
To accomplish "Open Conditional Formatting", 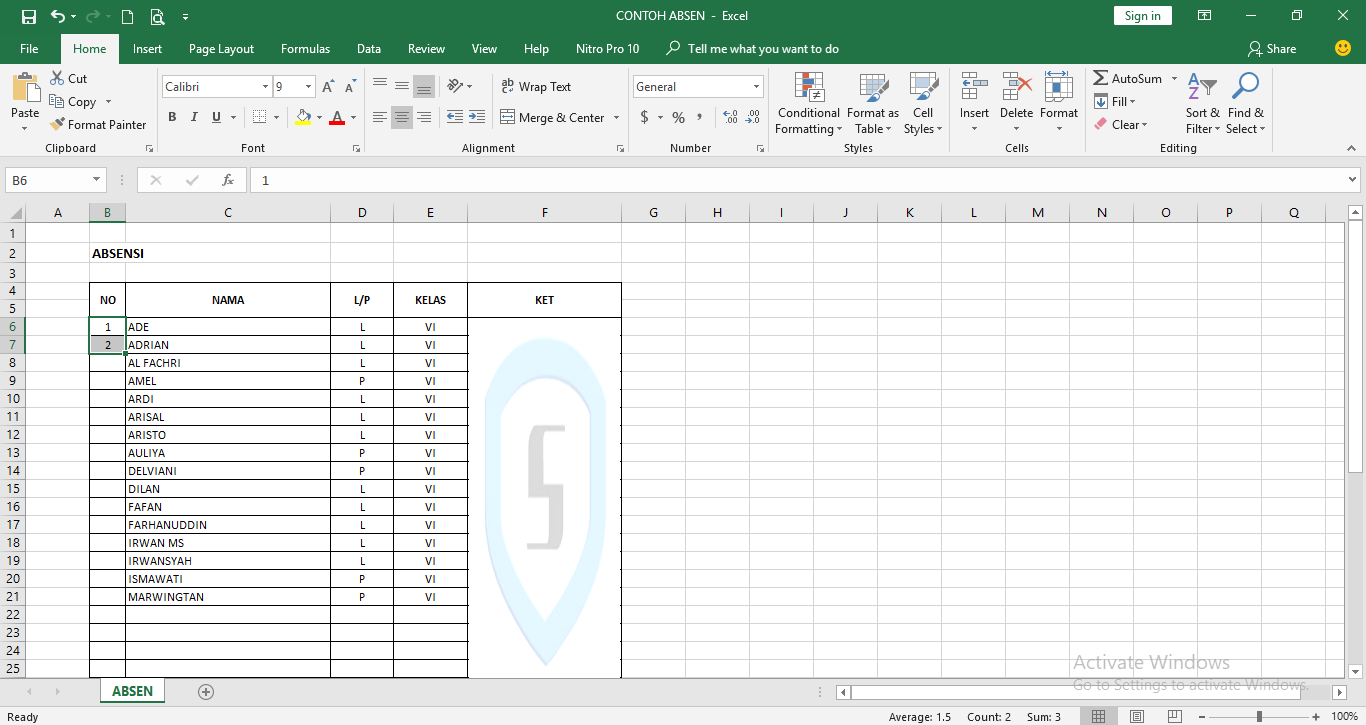I will [x=809, y=104].
